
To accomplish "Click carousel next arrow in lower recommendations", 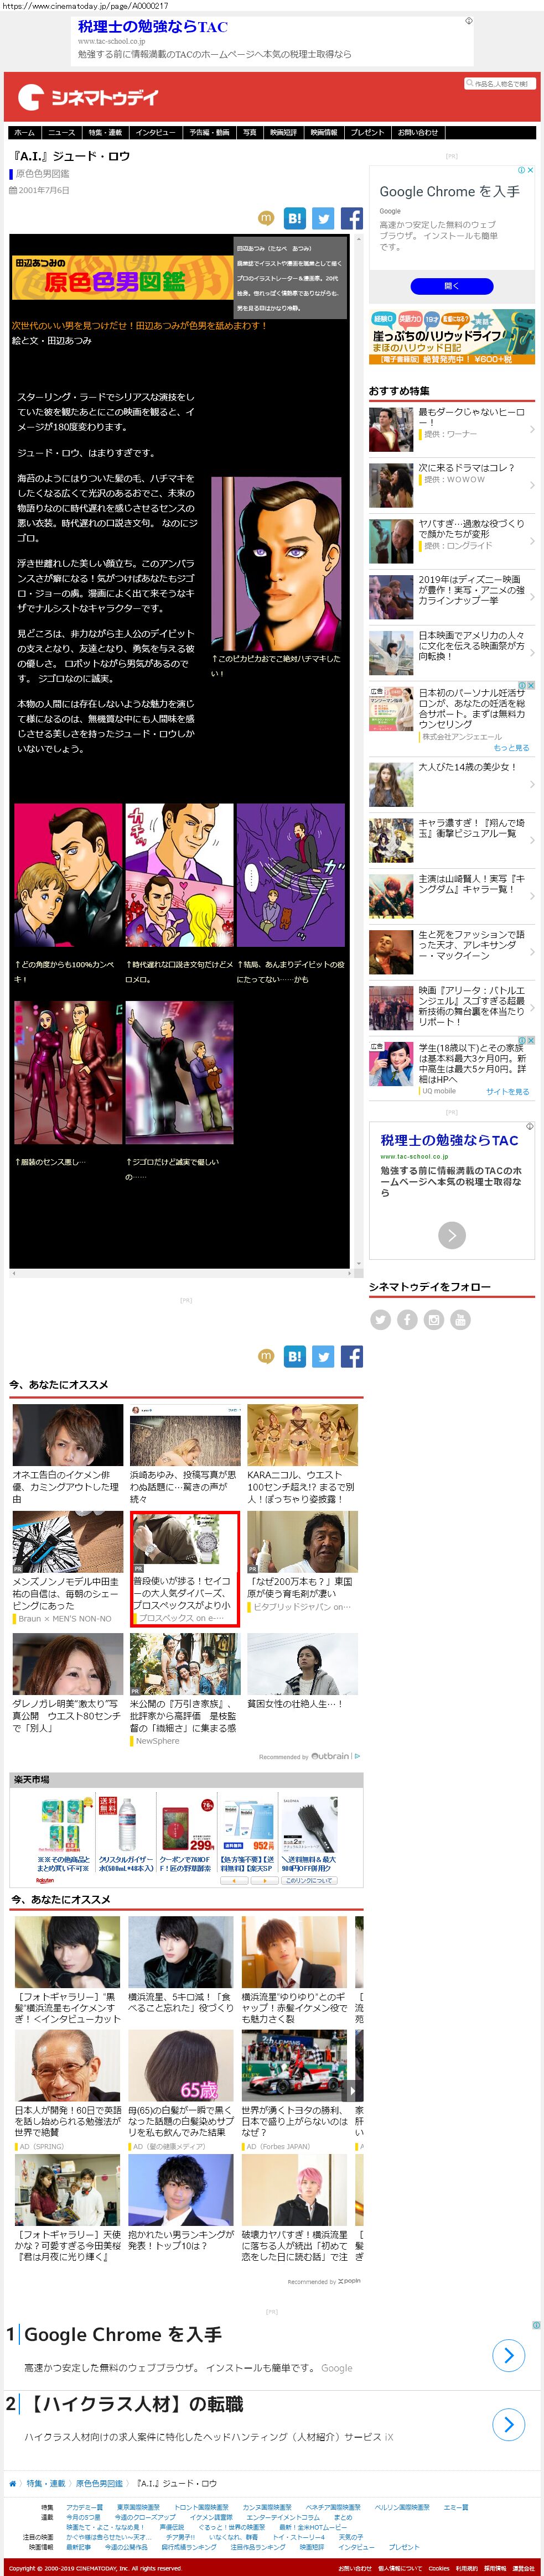I will (351, 2092).
